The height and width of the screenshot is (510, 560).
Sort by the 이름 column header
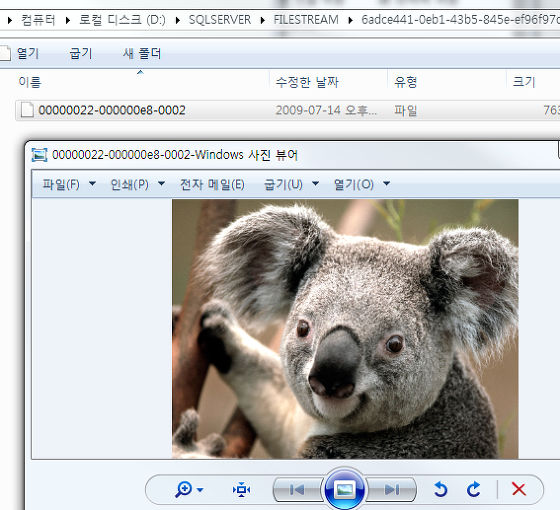(30, 82)
